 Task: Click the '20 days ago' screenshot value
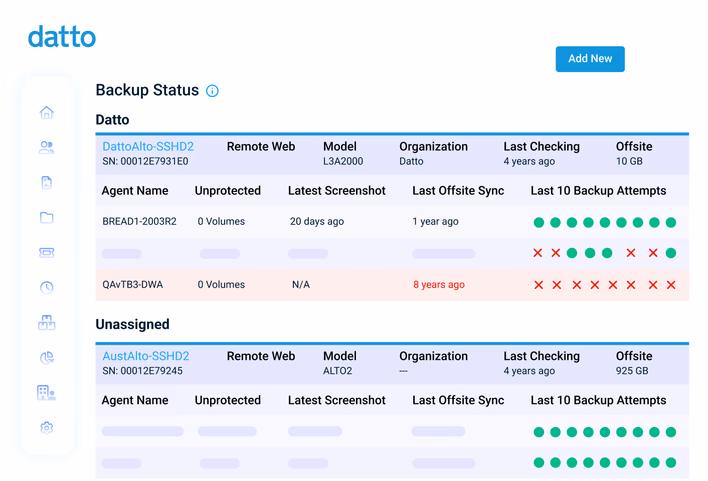[x=317, y=221]
